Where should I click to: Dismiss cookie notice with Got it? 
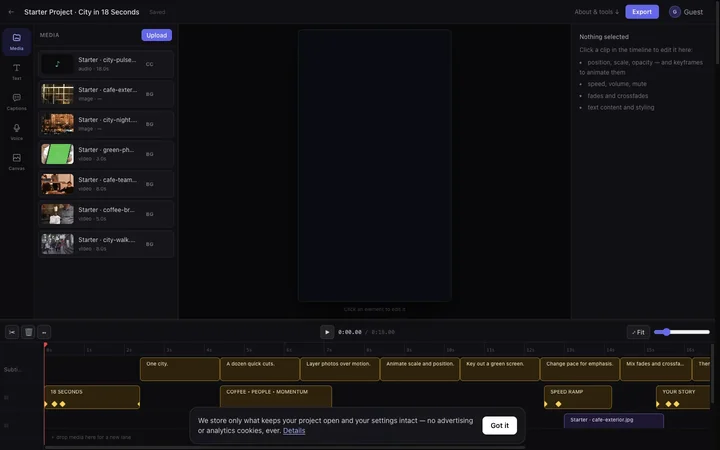point(499,426)
